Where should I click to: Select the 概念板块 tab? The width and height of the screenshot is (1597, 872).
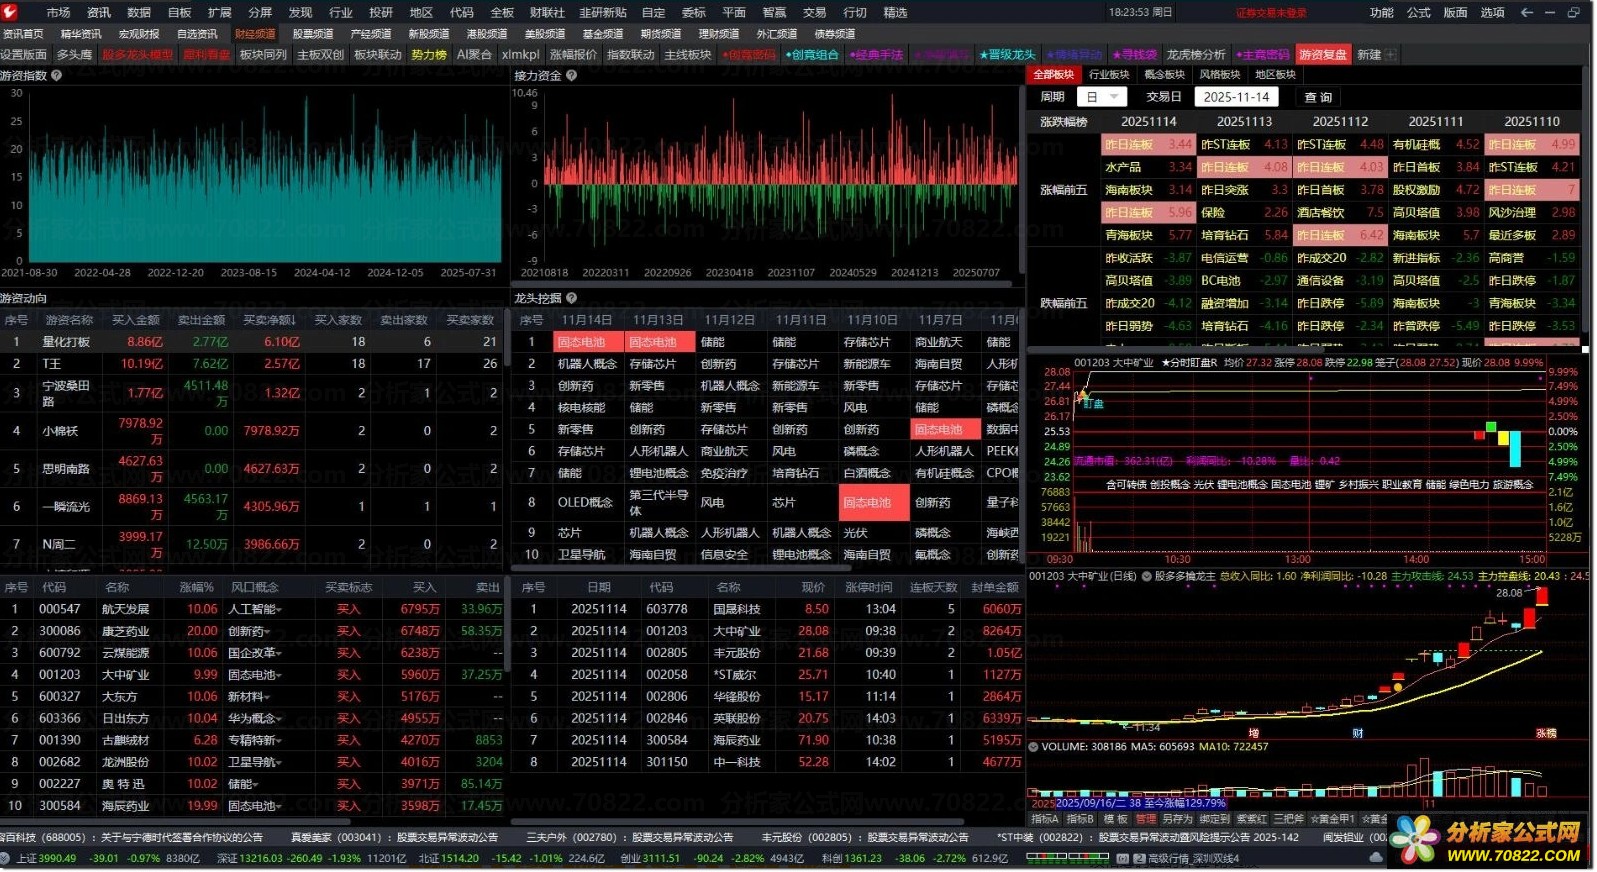[1164, 75]
